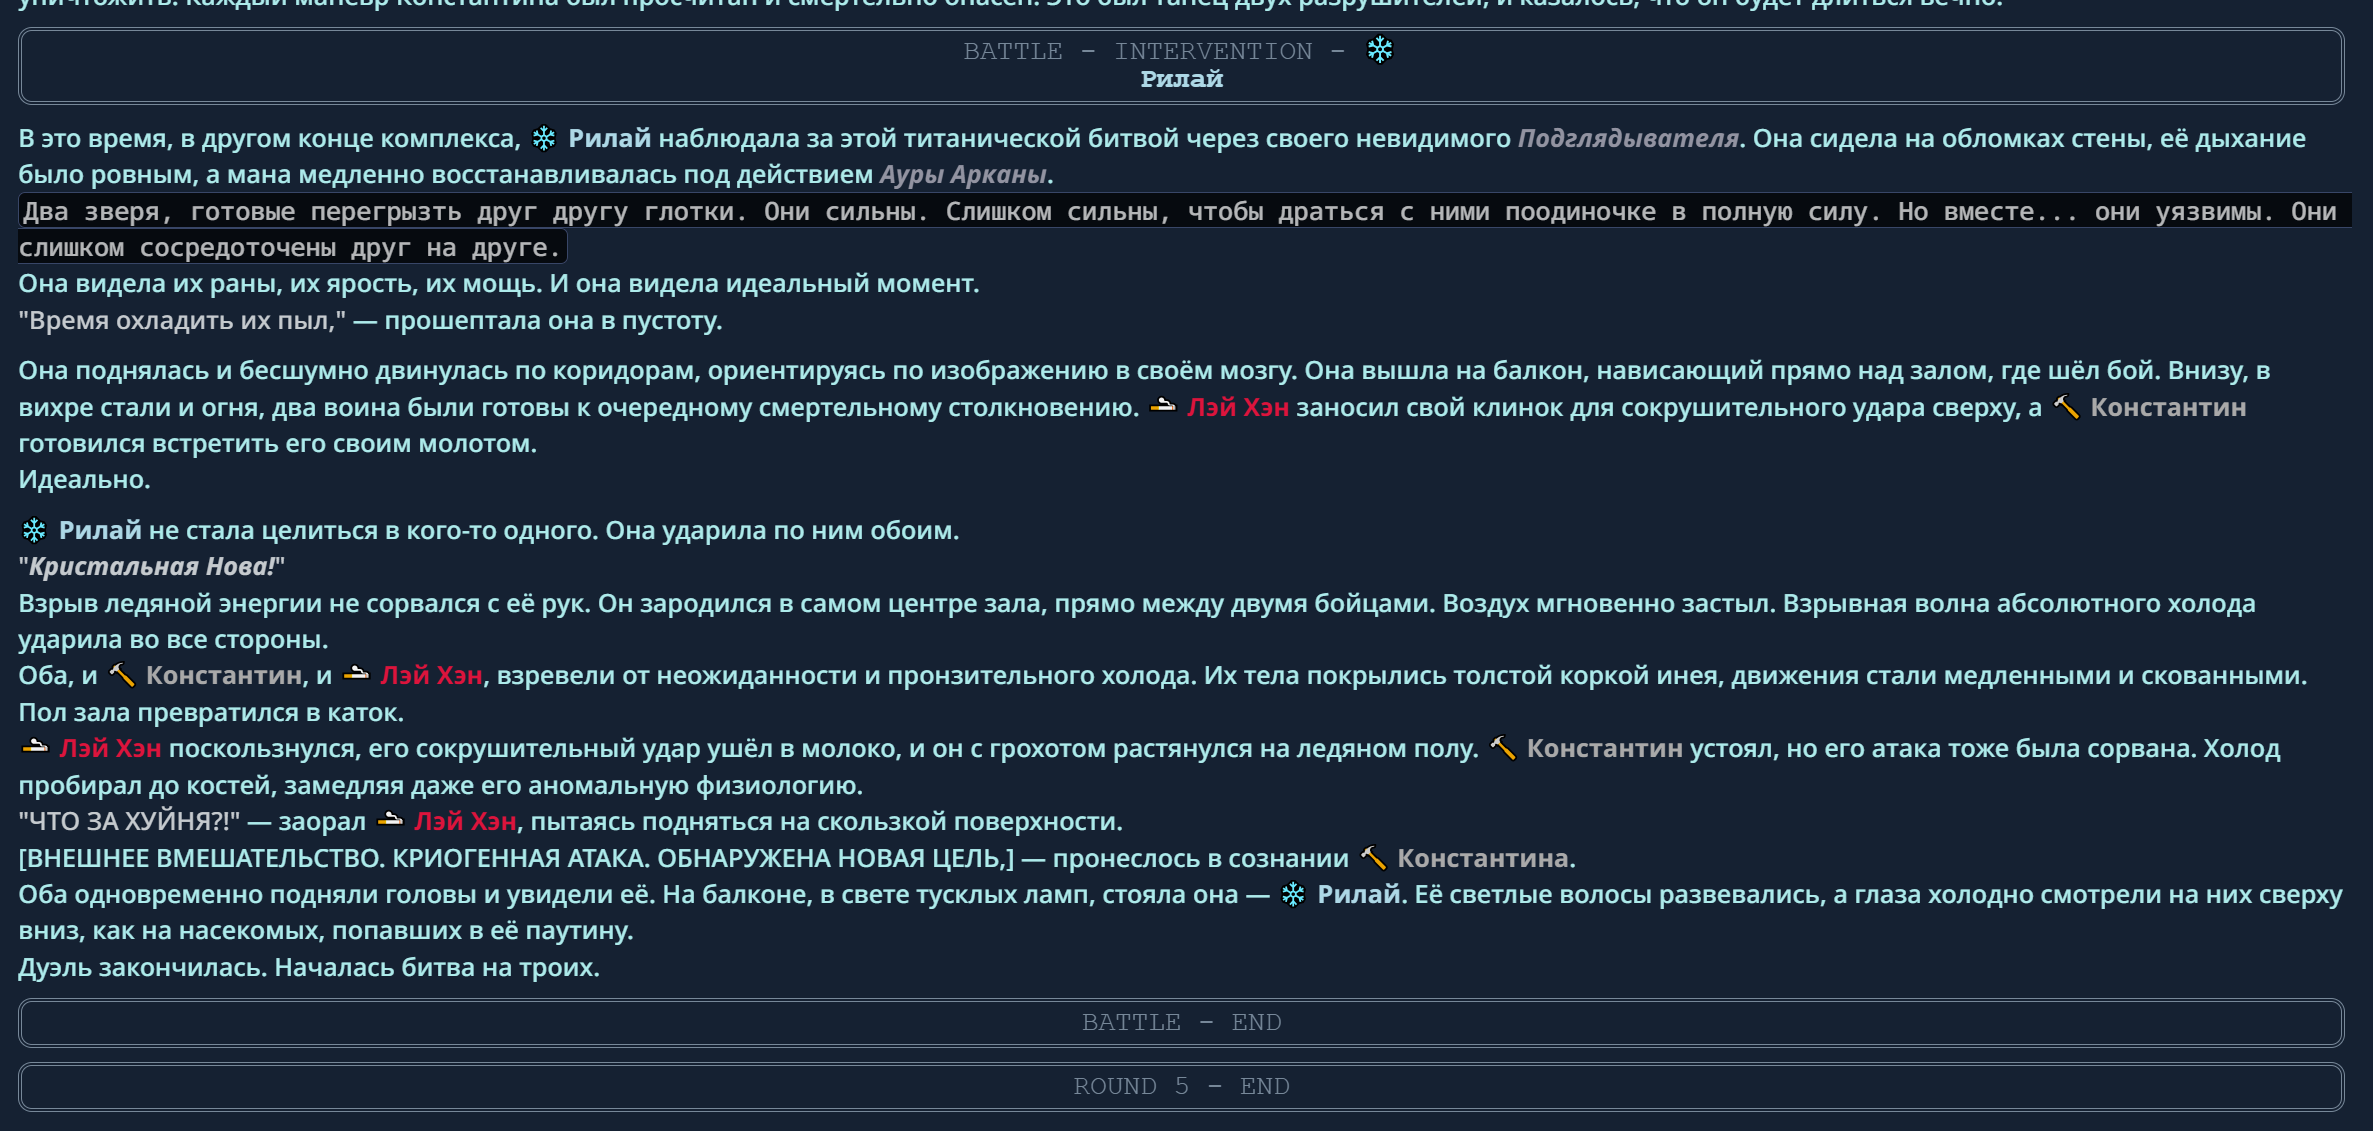2373x1131 pixels.
Task: Click the snowflake icon before 'Рилай не стала'
Action: click(34, 530)
